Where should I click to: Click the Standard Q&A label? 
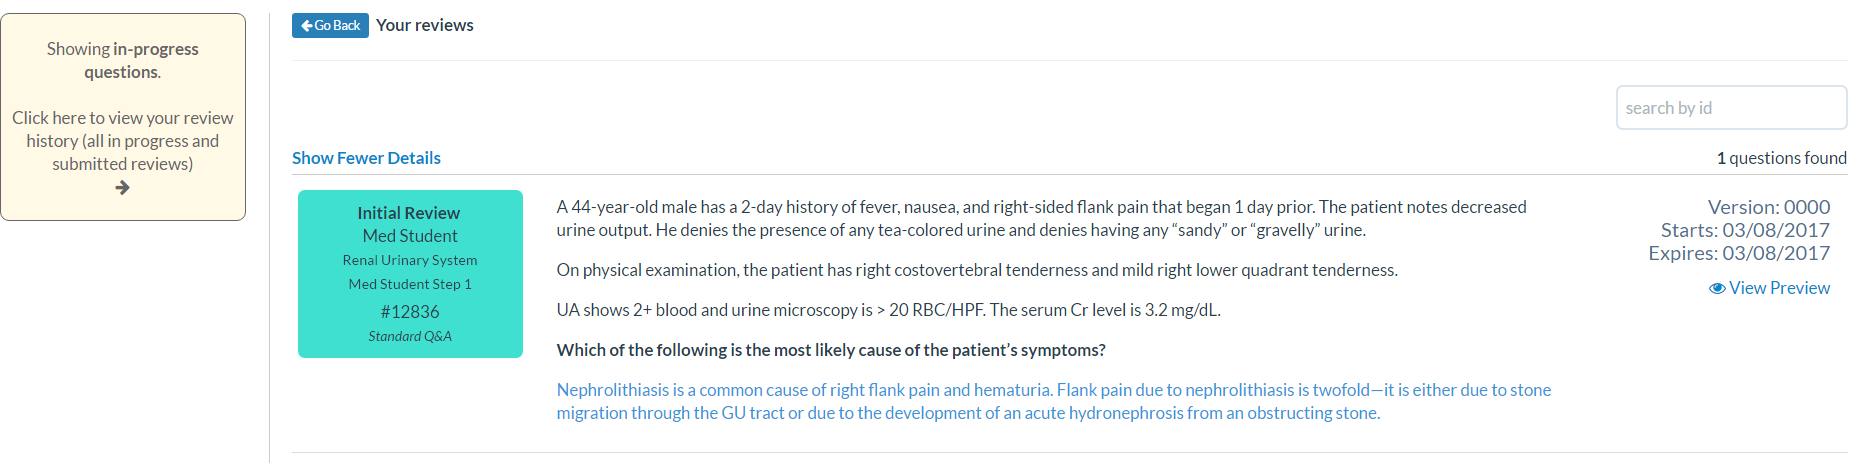[x=410, y=336]
